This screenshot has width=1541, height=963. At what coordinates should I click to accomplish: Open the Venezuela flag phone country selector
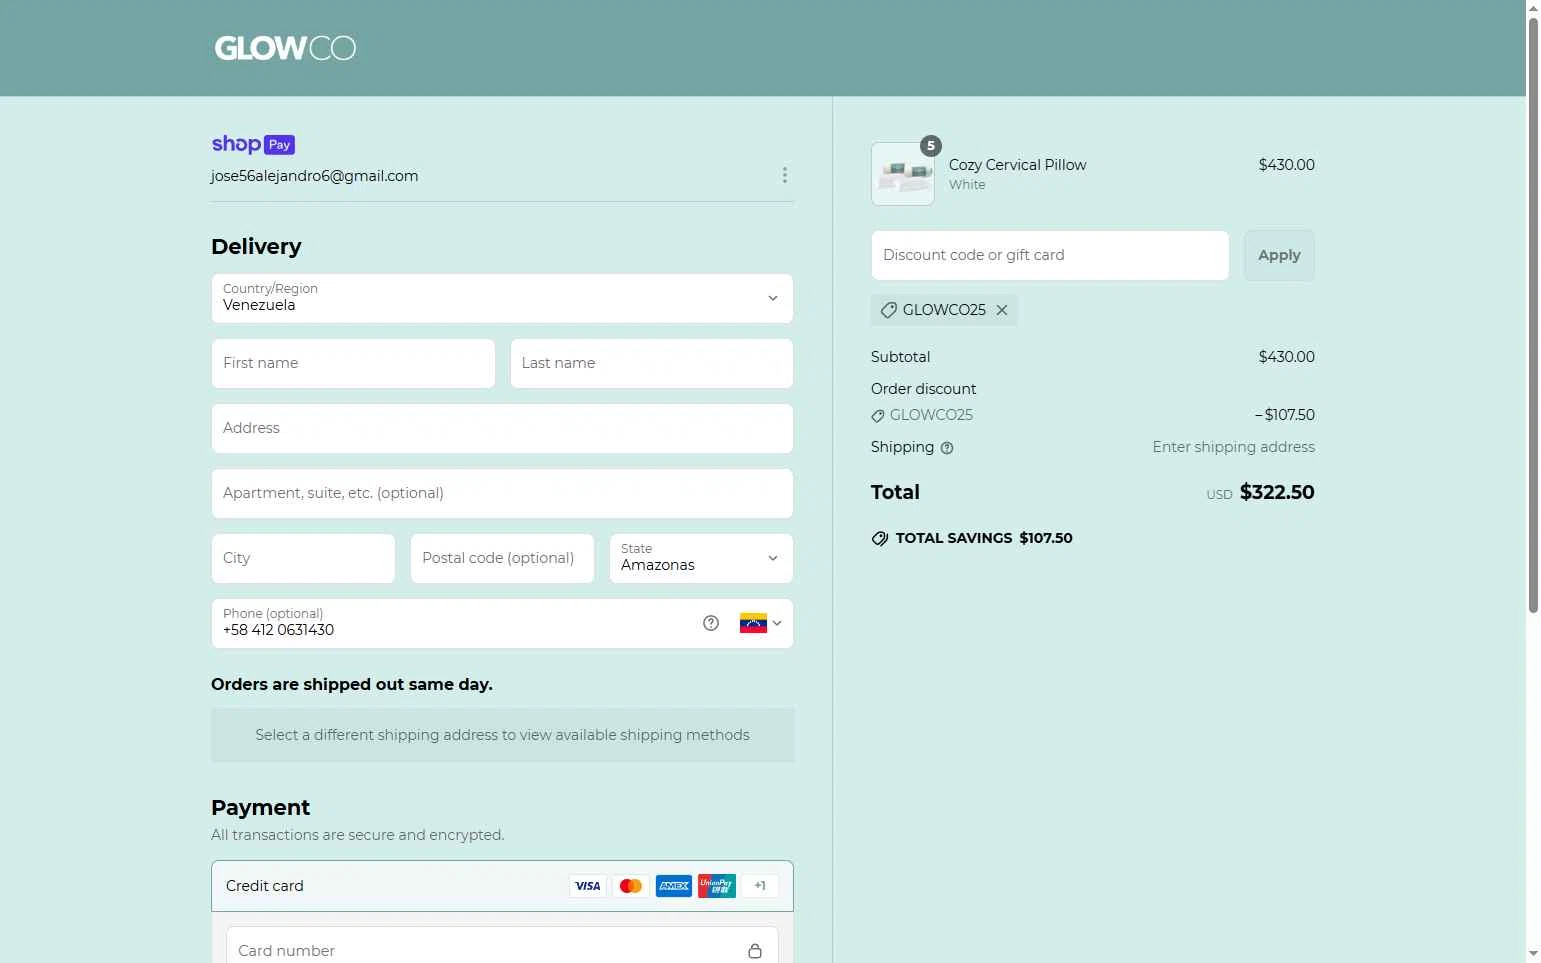[x=761, y=623]
